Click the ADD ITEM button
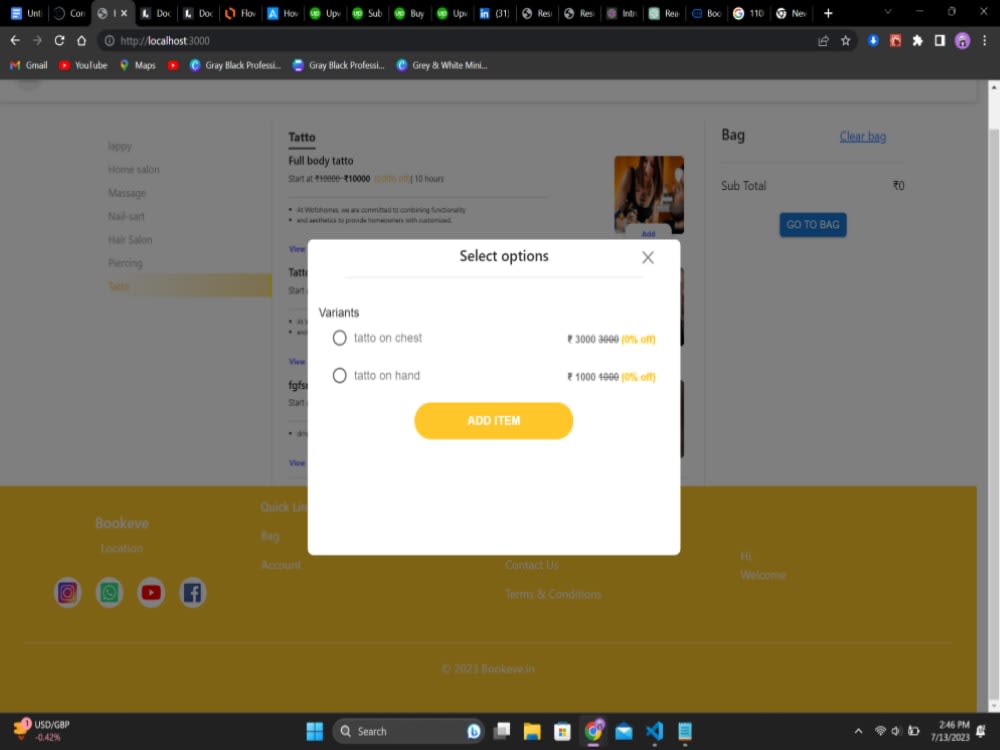The height and width of the screenshot is (750, 1000). pyautogui.click(x=494, y=421)
